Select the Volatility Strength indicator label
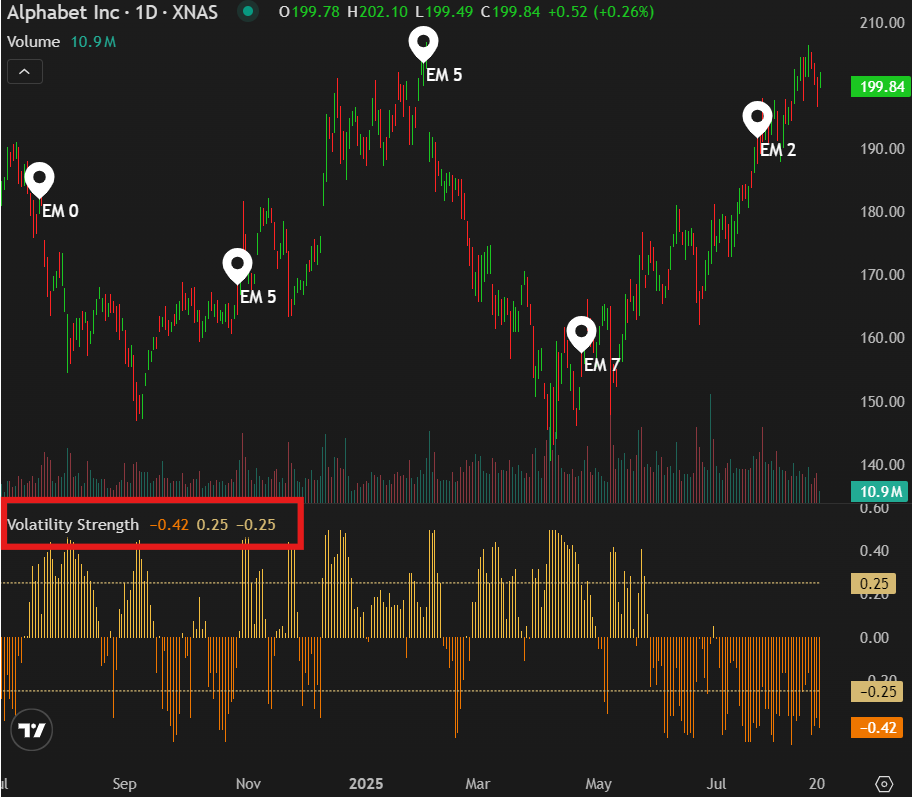 tap(73, 525)
